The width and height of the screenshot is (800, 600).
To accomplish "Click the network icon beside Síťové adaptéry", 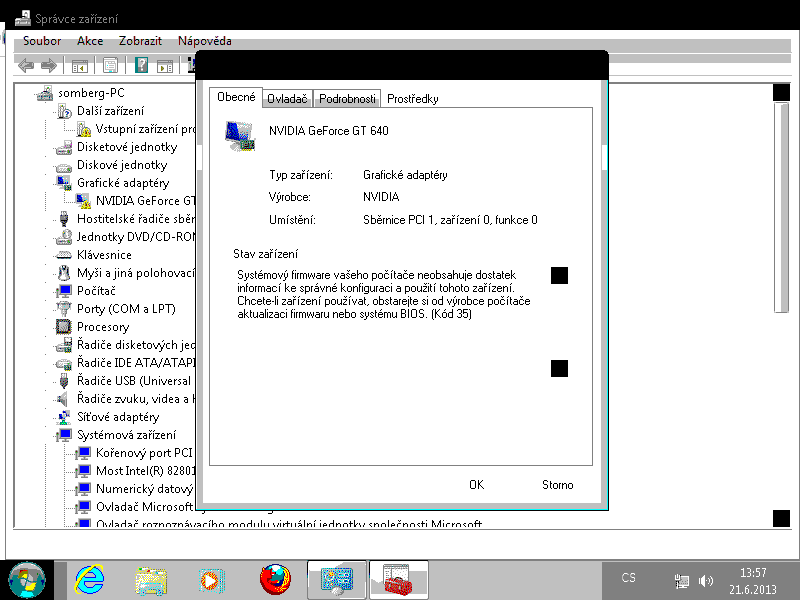I will click(64, 417).
